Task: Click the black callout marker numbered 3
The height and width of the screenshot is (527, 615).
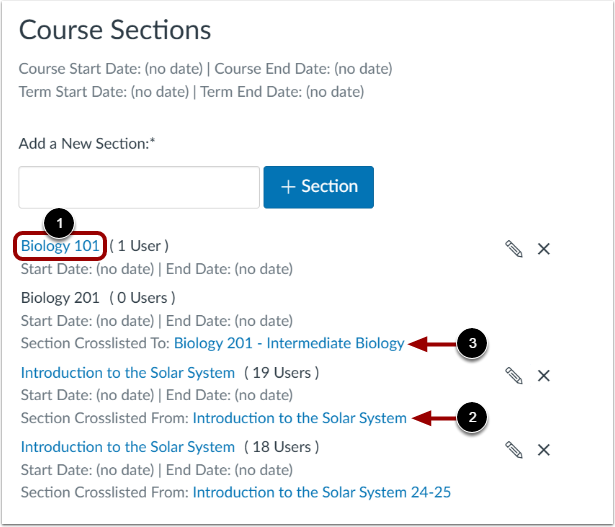Action: (x=470, y=344)
